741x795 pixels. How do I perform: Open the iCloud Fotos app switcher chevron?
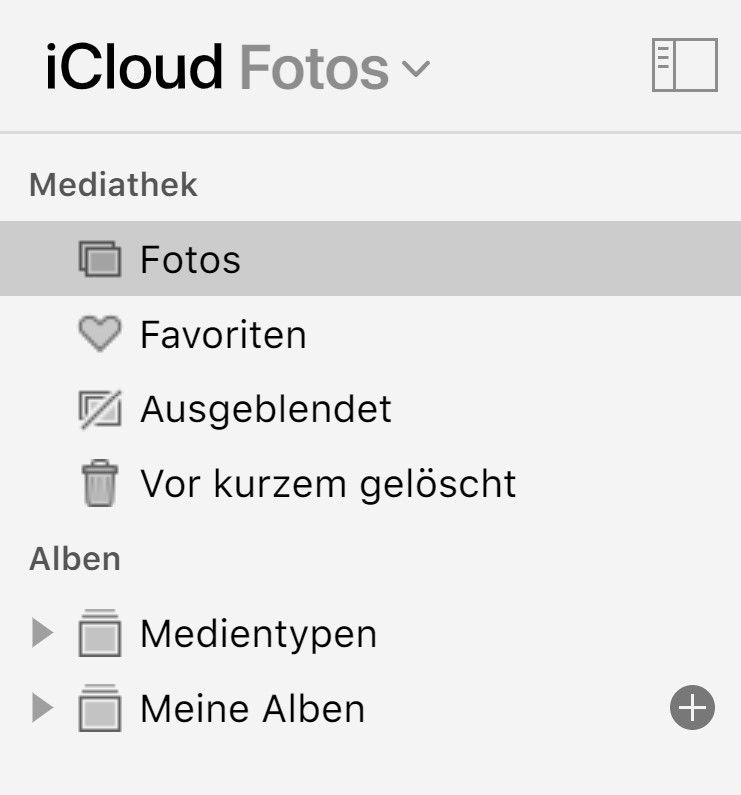tap(415, 69)
